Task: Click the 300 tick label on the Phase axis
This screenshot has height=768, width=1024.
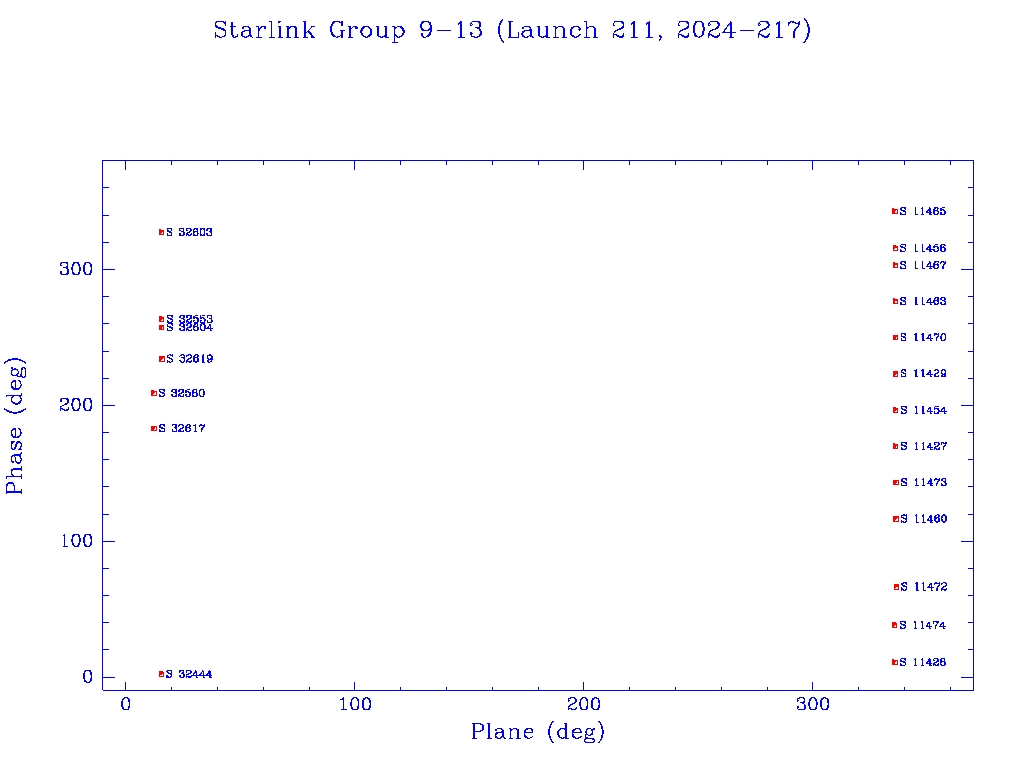Action: click(76, 269)
